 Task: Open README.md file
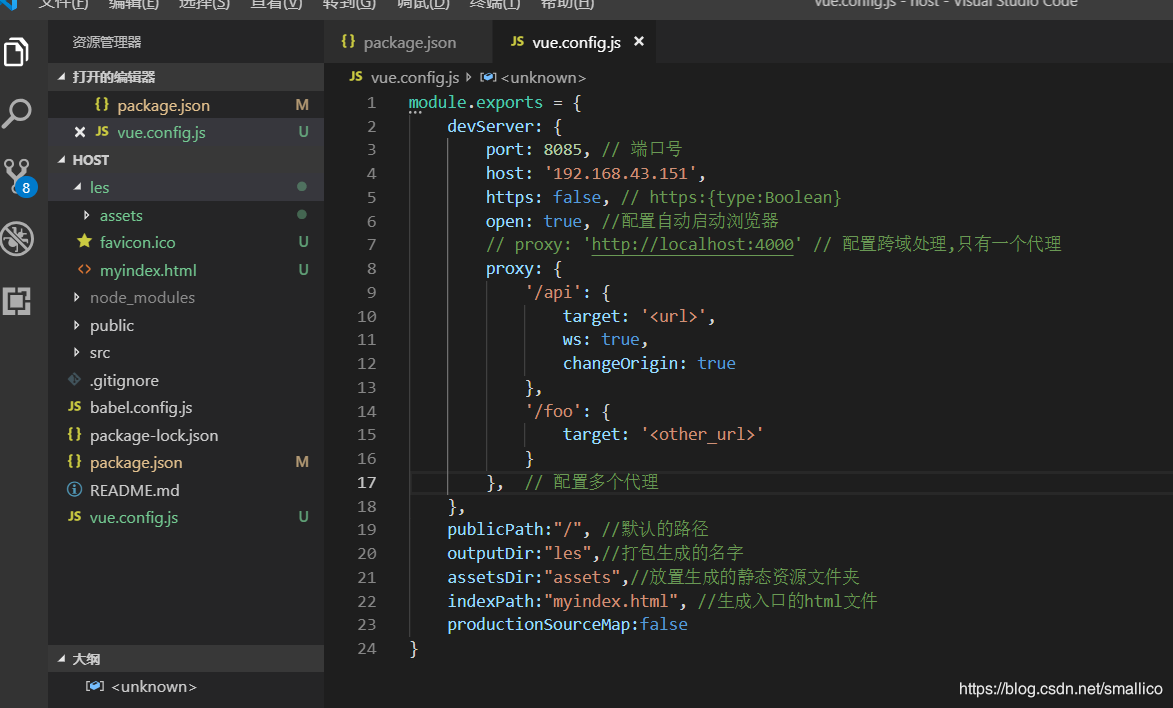coord(186,490)
